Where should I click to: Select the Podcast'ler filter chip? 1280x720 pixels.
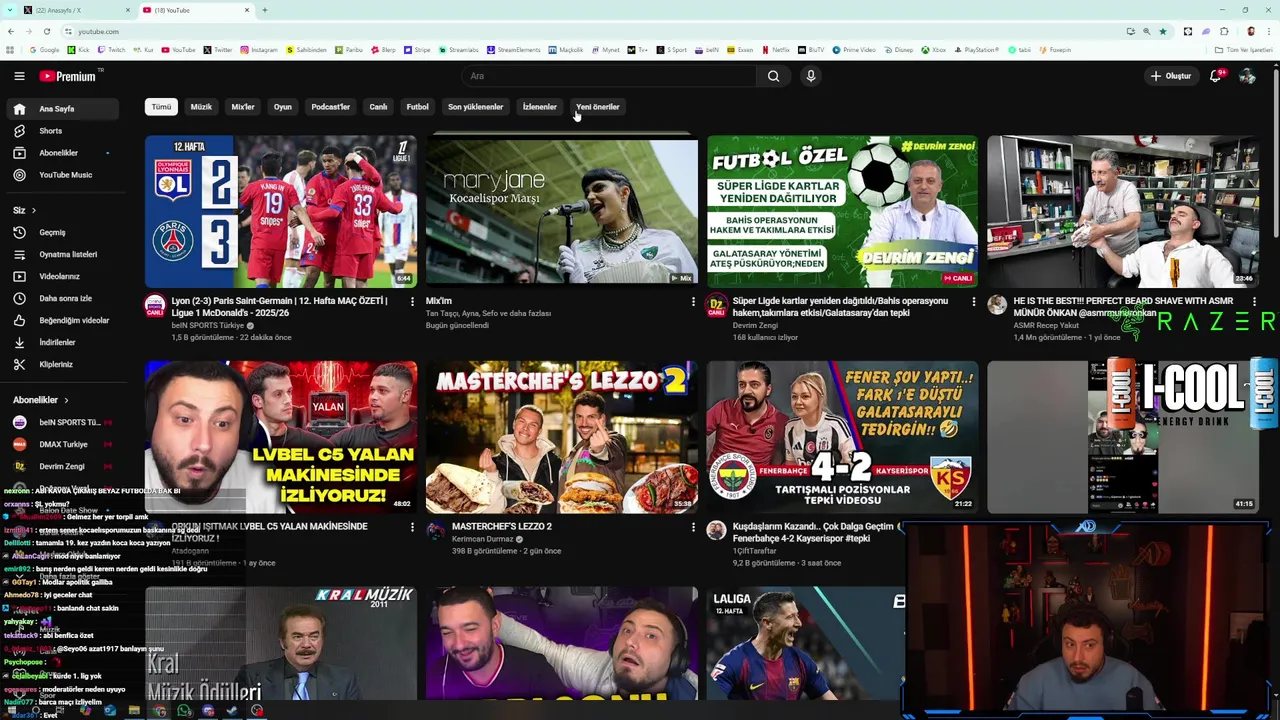tap(331, 107)
